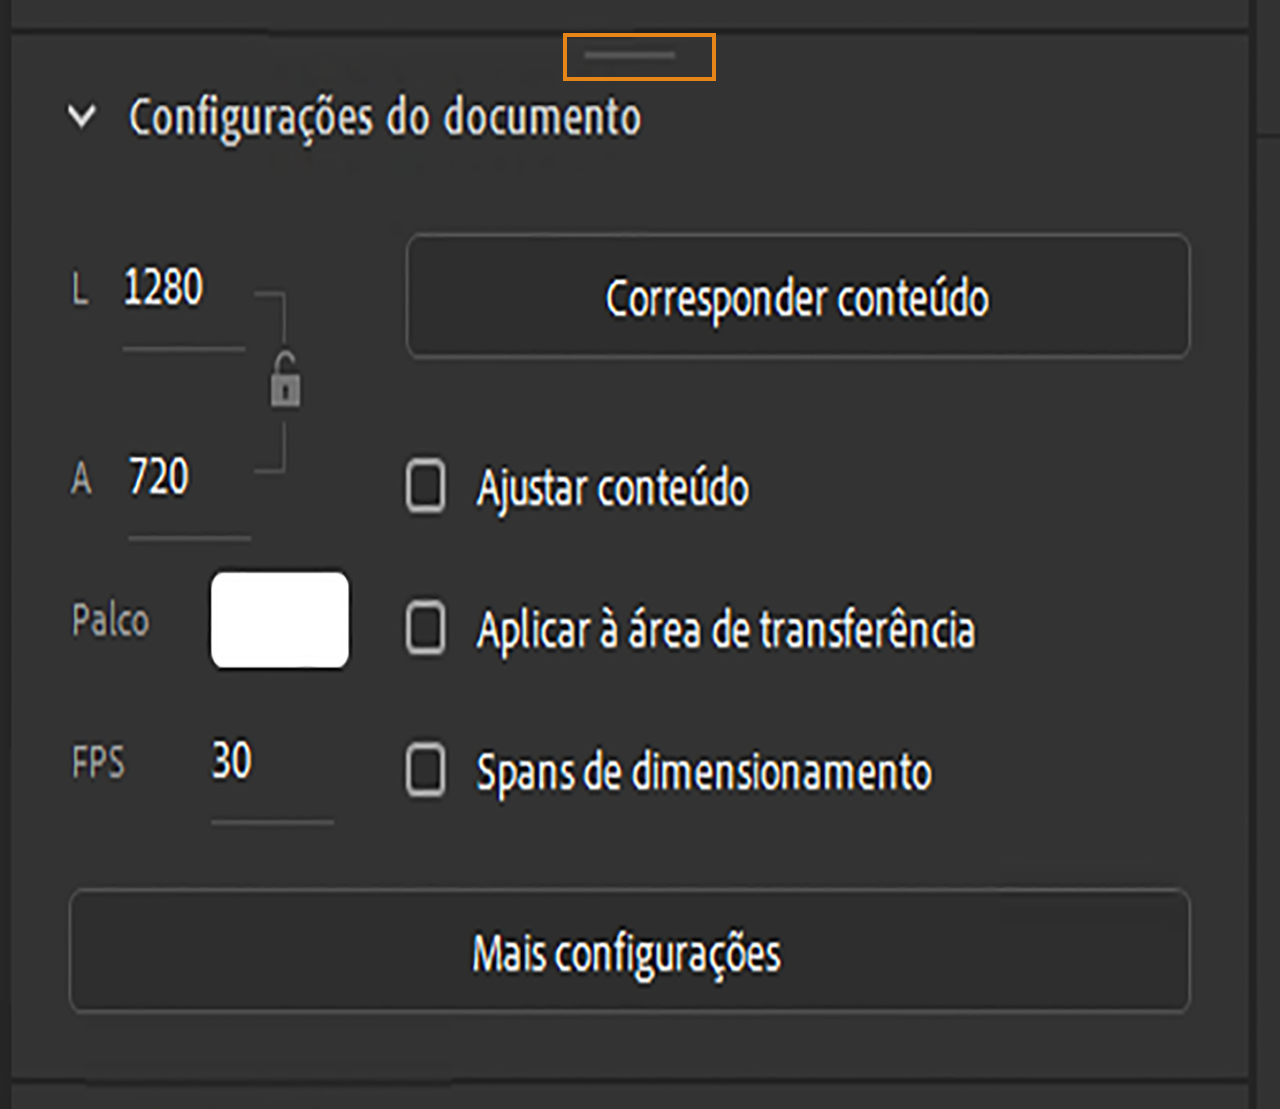This screenshot has height=1109, width=1280.
Task: Toggle Spans de dimensionamento on
Action: click(424, 771)
